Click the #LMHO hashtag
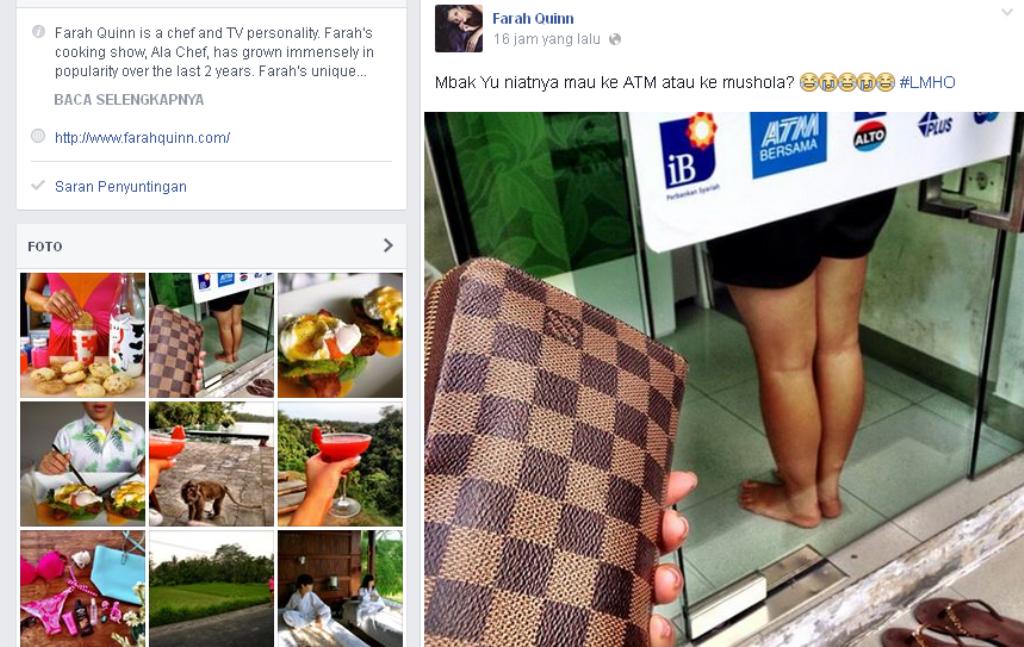This screenshot has height=647, width=1024. (x=927, y=82)
